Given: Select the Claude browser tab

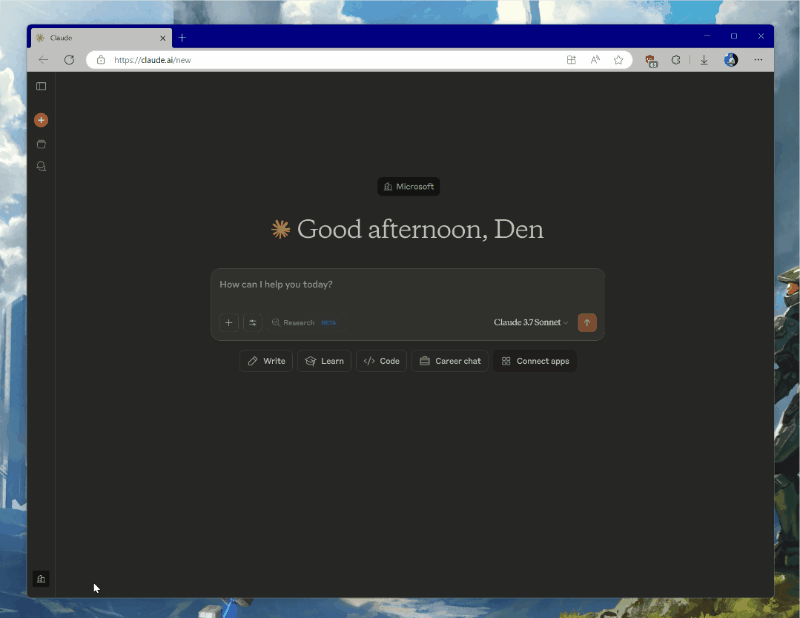Looking at the screenshot, I should [x=101, y=38].
